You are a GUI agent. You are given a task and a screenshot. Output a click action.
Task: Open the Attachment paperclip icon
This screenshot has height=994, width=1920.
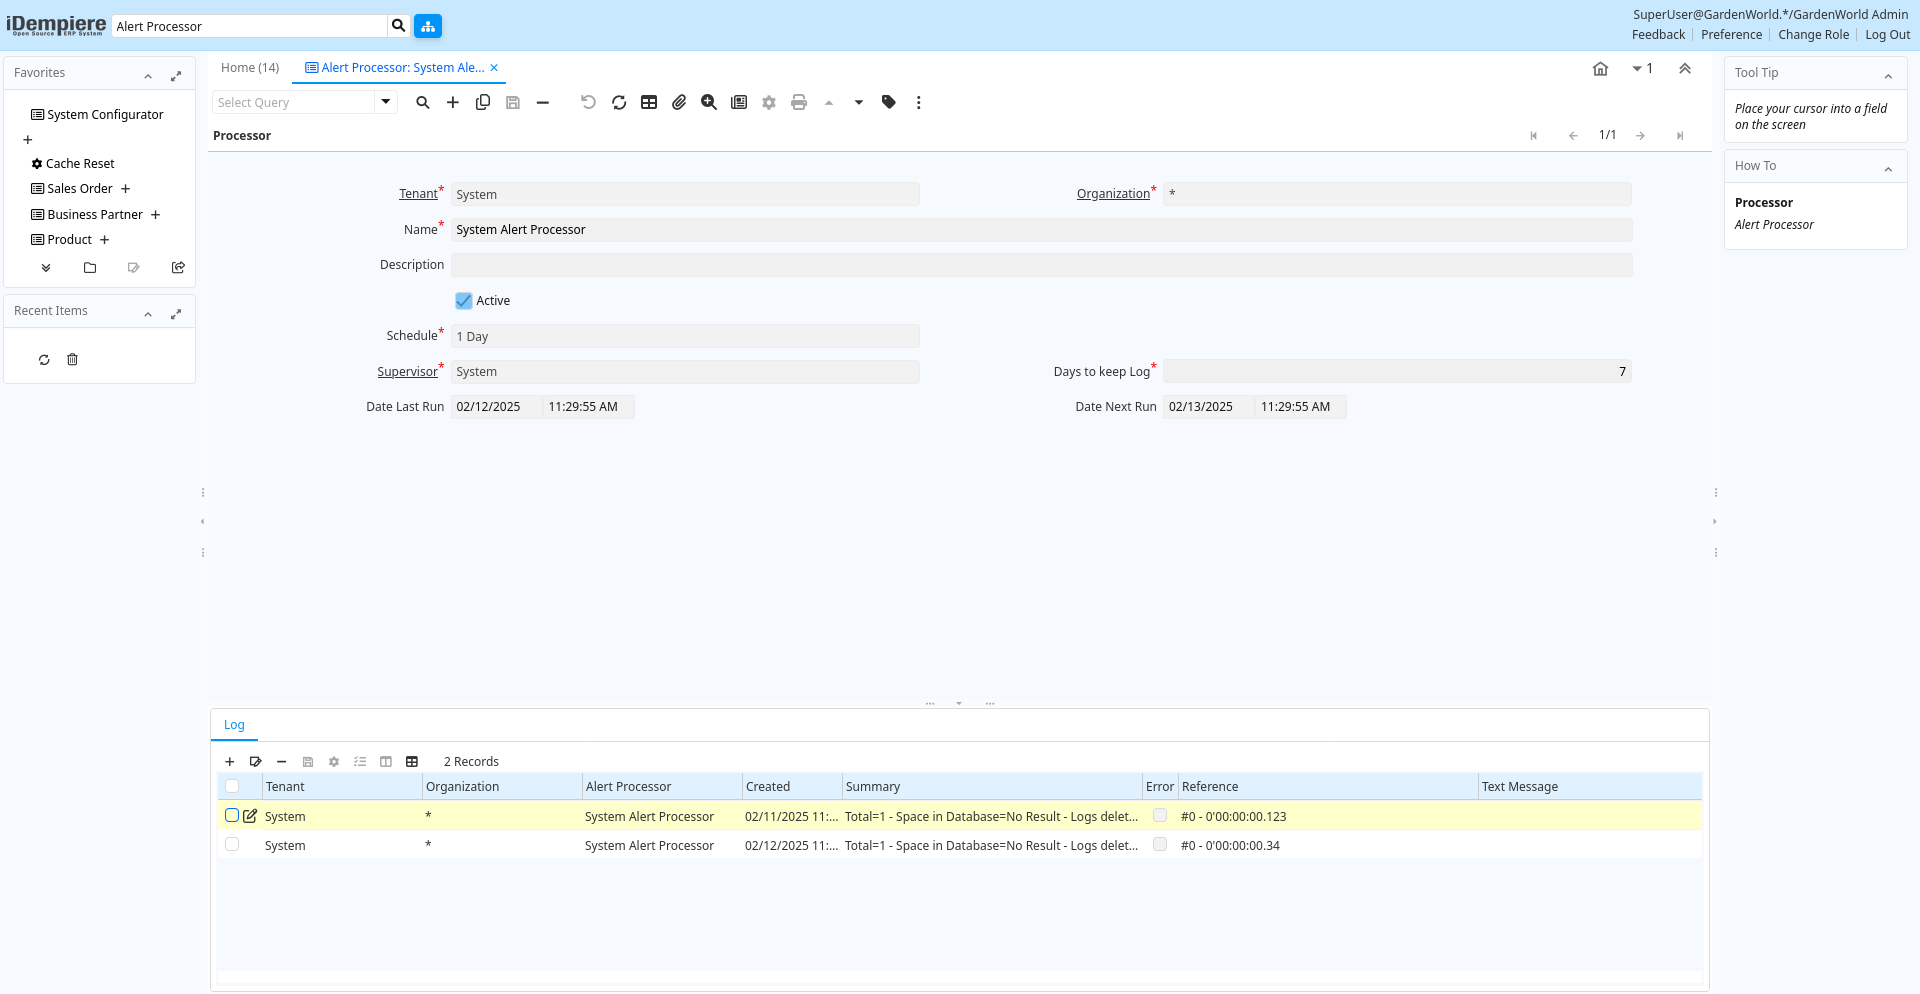679,102
